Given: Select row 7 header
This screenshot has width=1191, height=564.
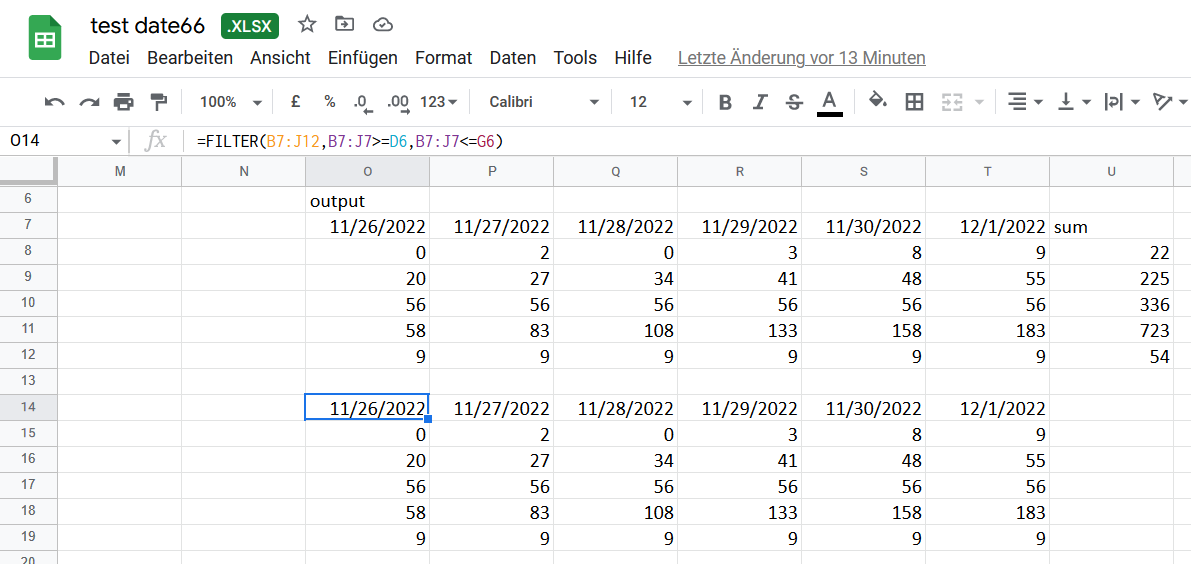Looking at the screenshot, I should click(x=29, y=226).
